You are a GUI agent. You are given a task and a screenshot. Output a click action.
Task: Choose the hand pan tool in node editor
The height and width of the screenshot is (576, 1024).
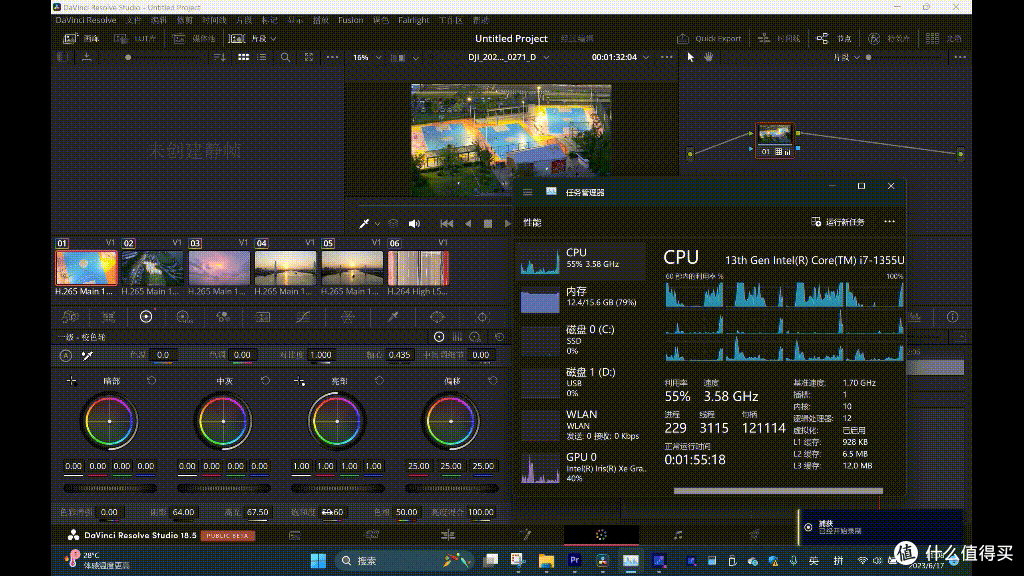[x=709, y=57]
